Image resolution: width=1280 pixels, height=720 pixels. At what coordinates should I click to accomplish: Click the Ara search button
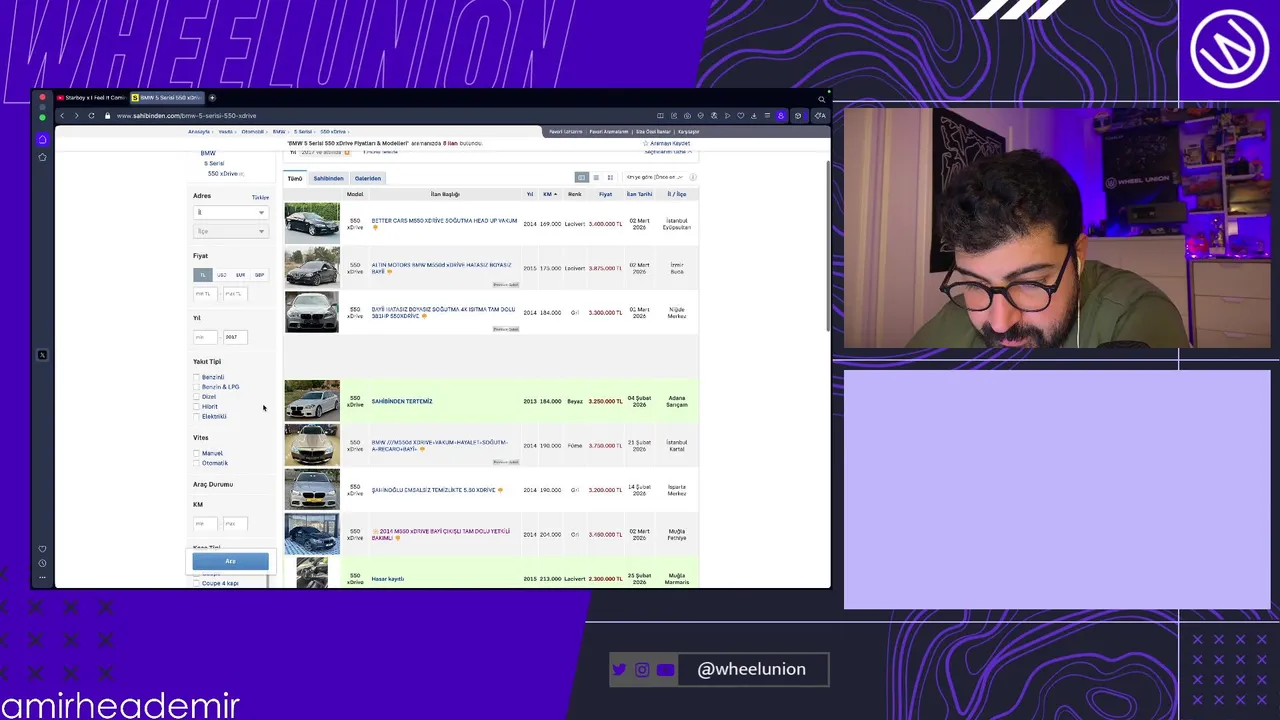[230, 562]
